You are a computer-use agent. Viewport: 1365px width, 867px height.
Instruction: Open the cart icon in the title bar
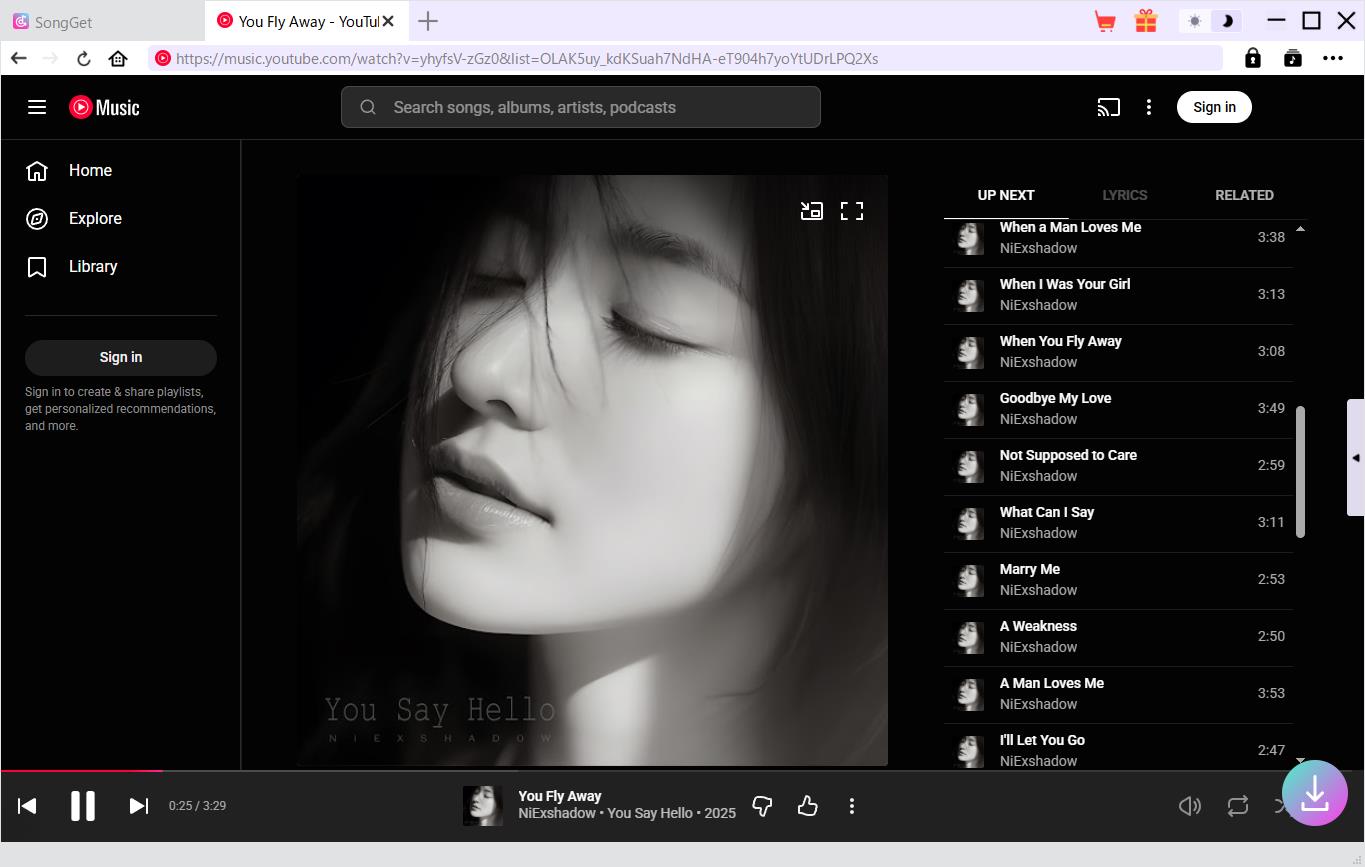click(1104, 20)
